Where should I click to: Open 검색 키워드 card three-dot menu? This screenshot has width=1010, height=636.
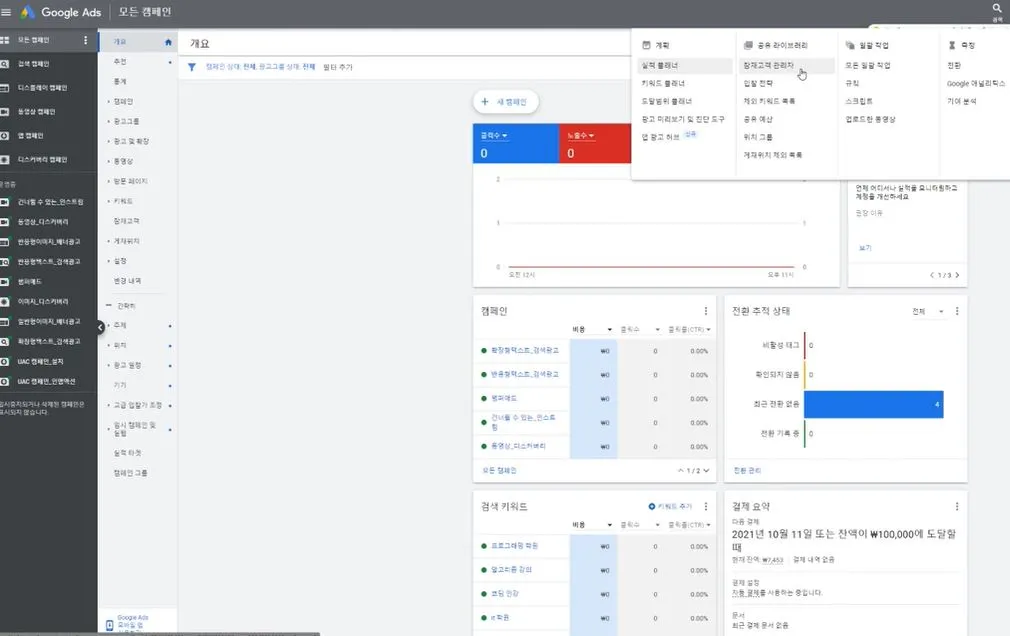706,506
